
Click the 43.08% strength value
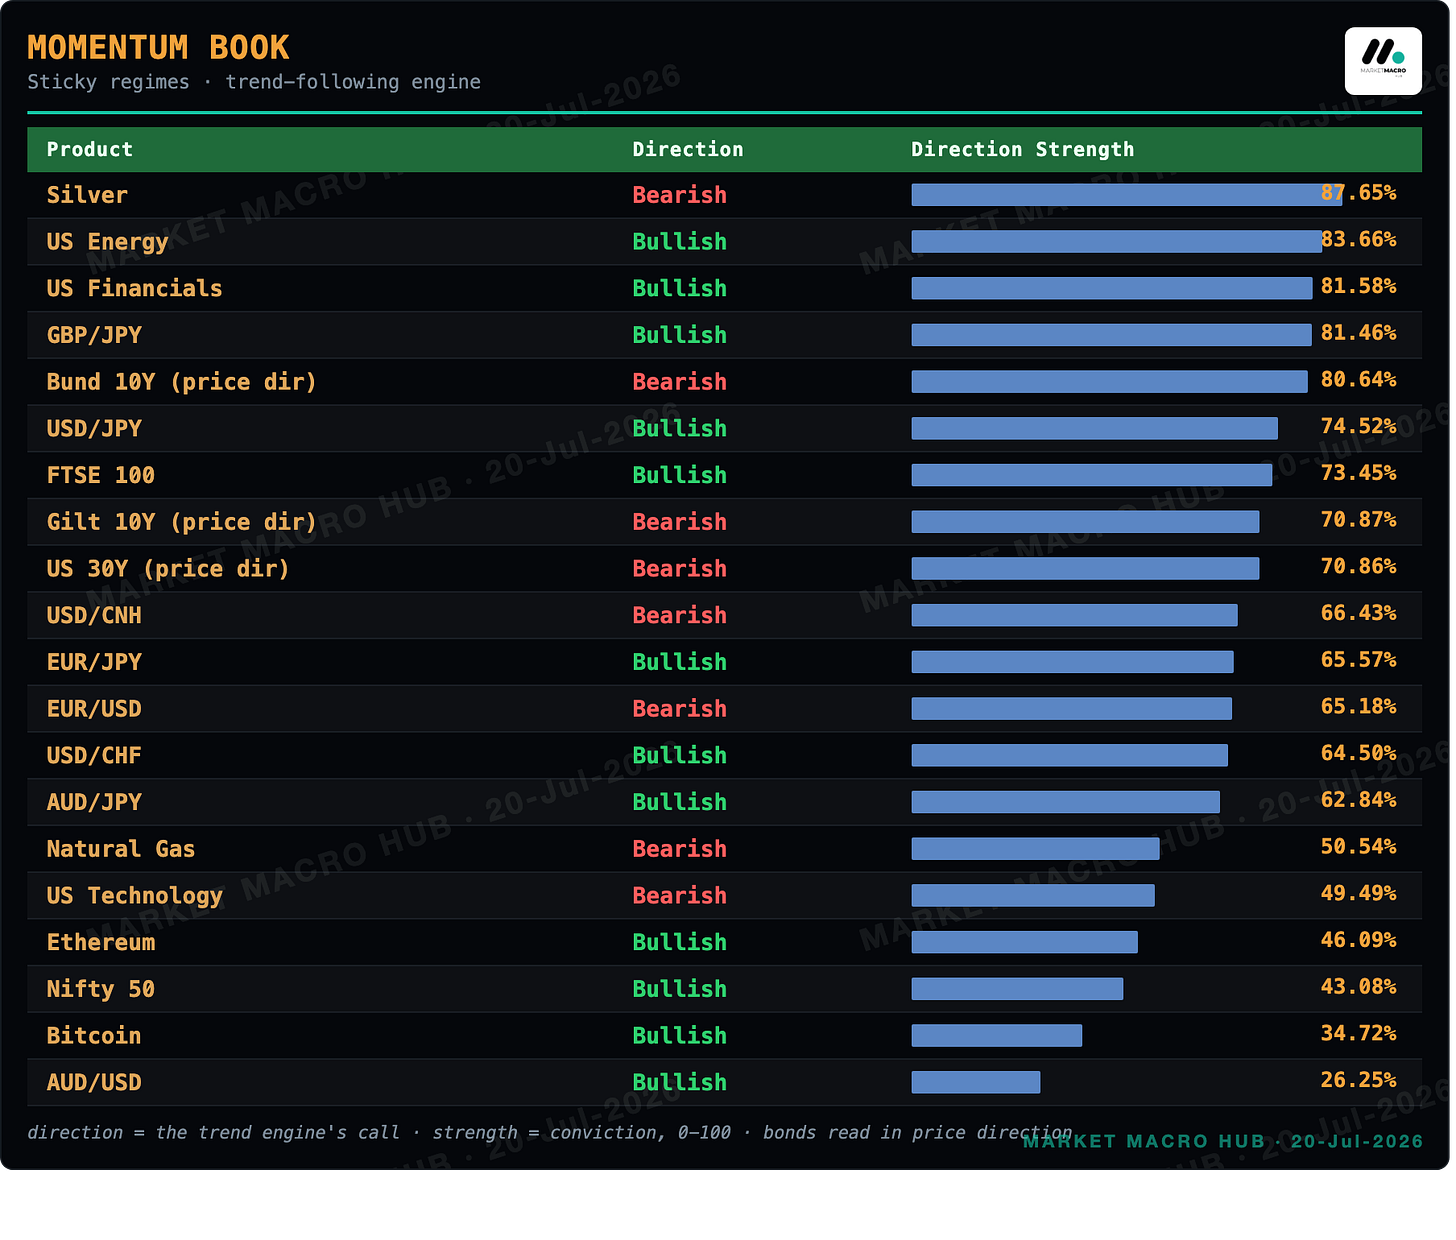(1358, 986)
